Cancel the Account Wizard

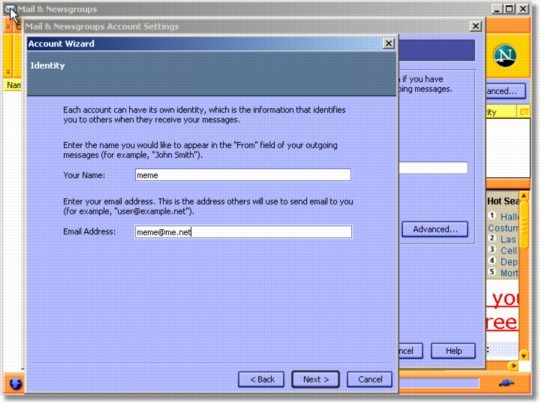point(370,380)
